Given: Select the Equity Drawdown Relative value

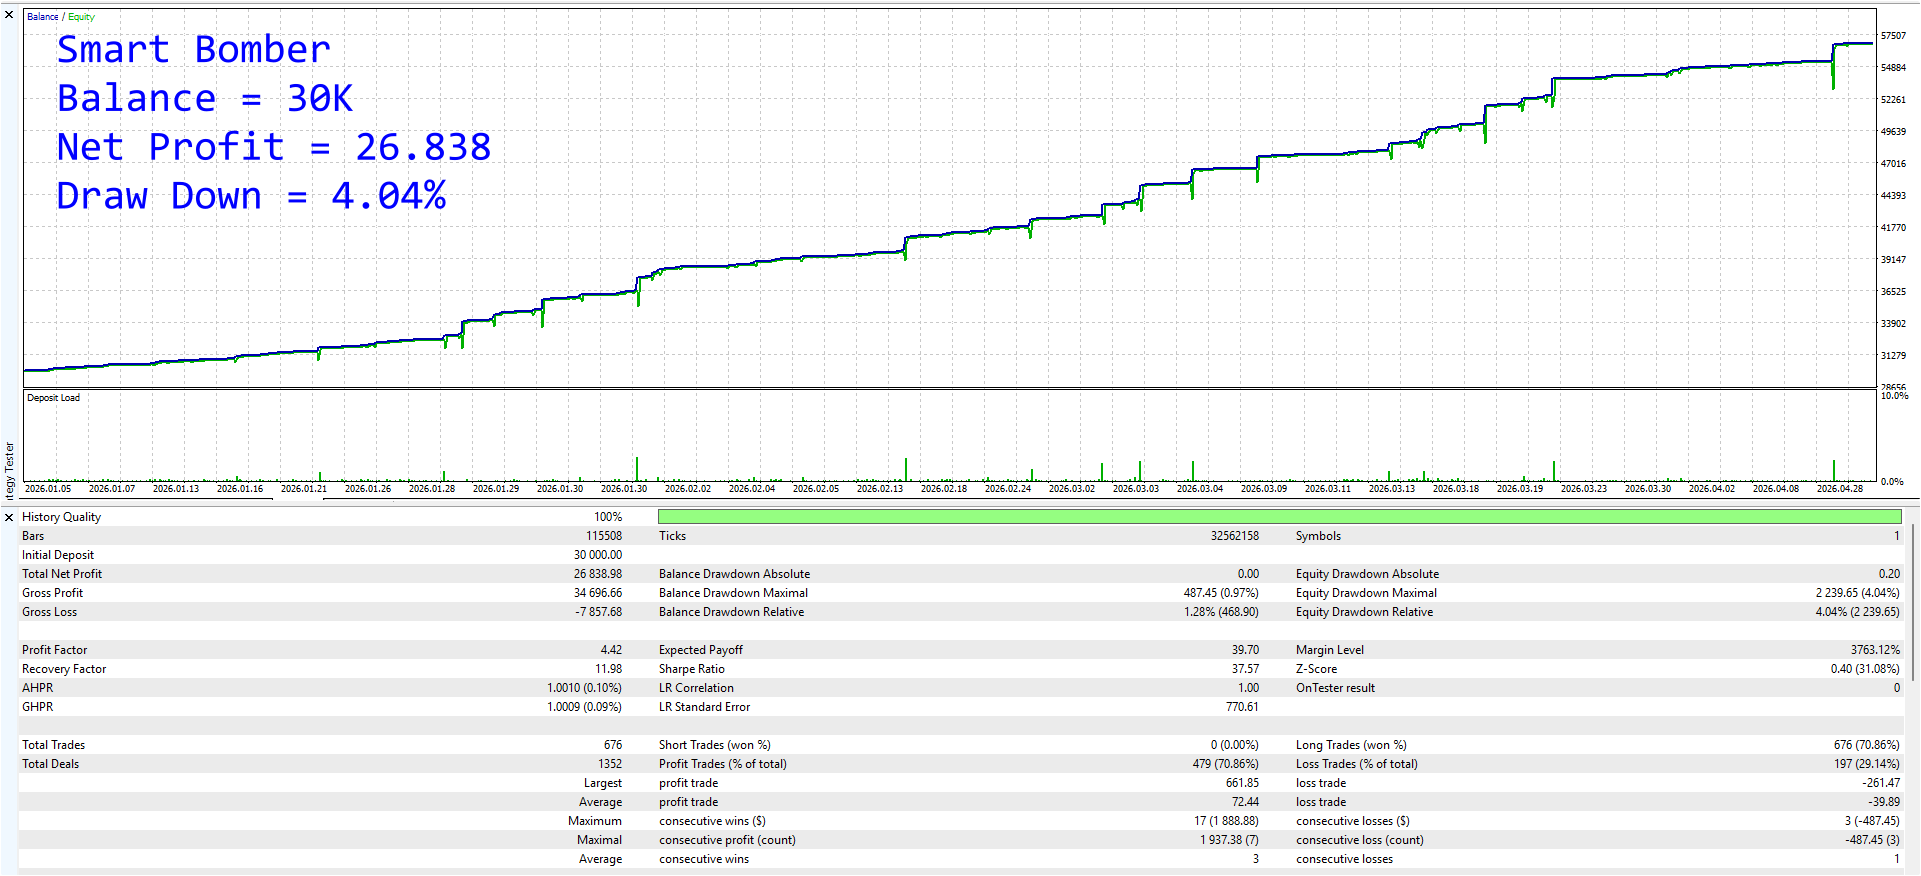Looking at the screenshot, I should tap(1857, 612).
